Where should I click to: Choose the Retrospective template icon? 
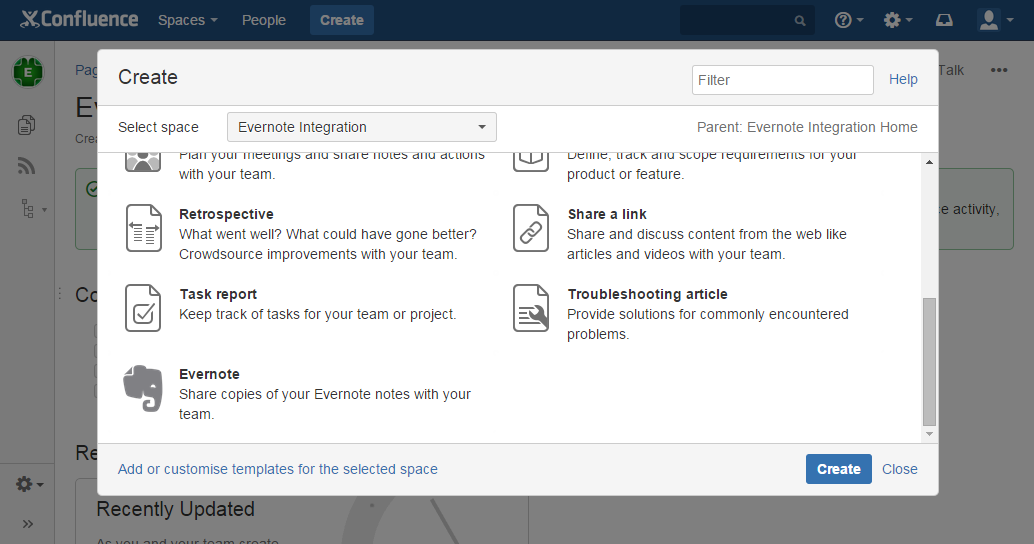(x=143, y=228)
